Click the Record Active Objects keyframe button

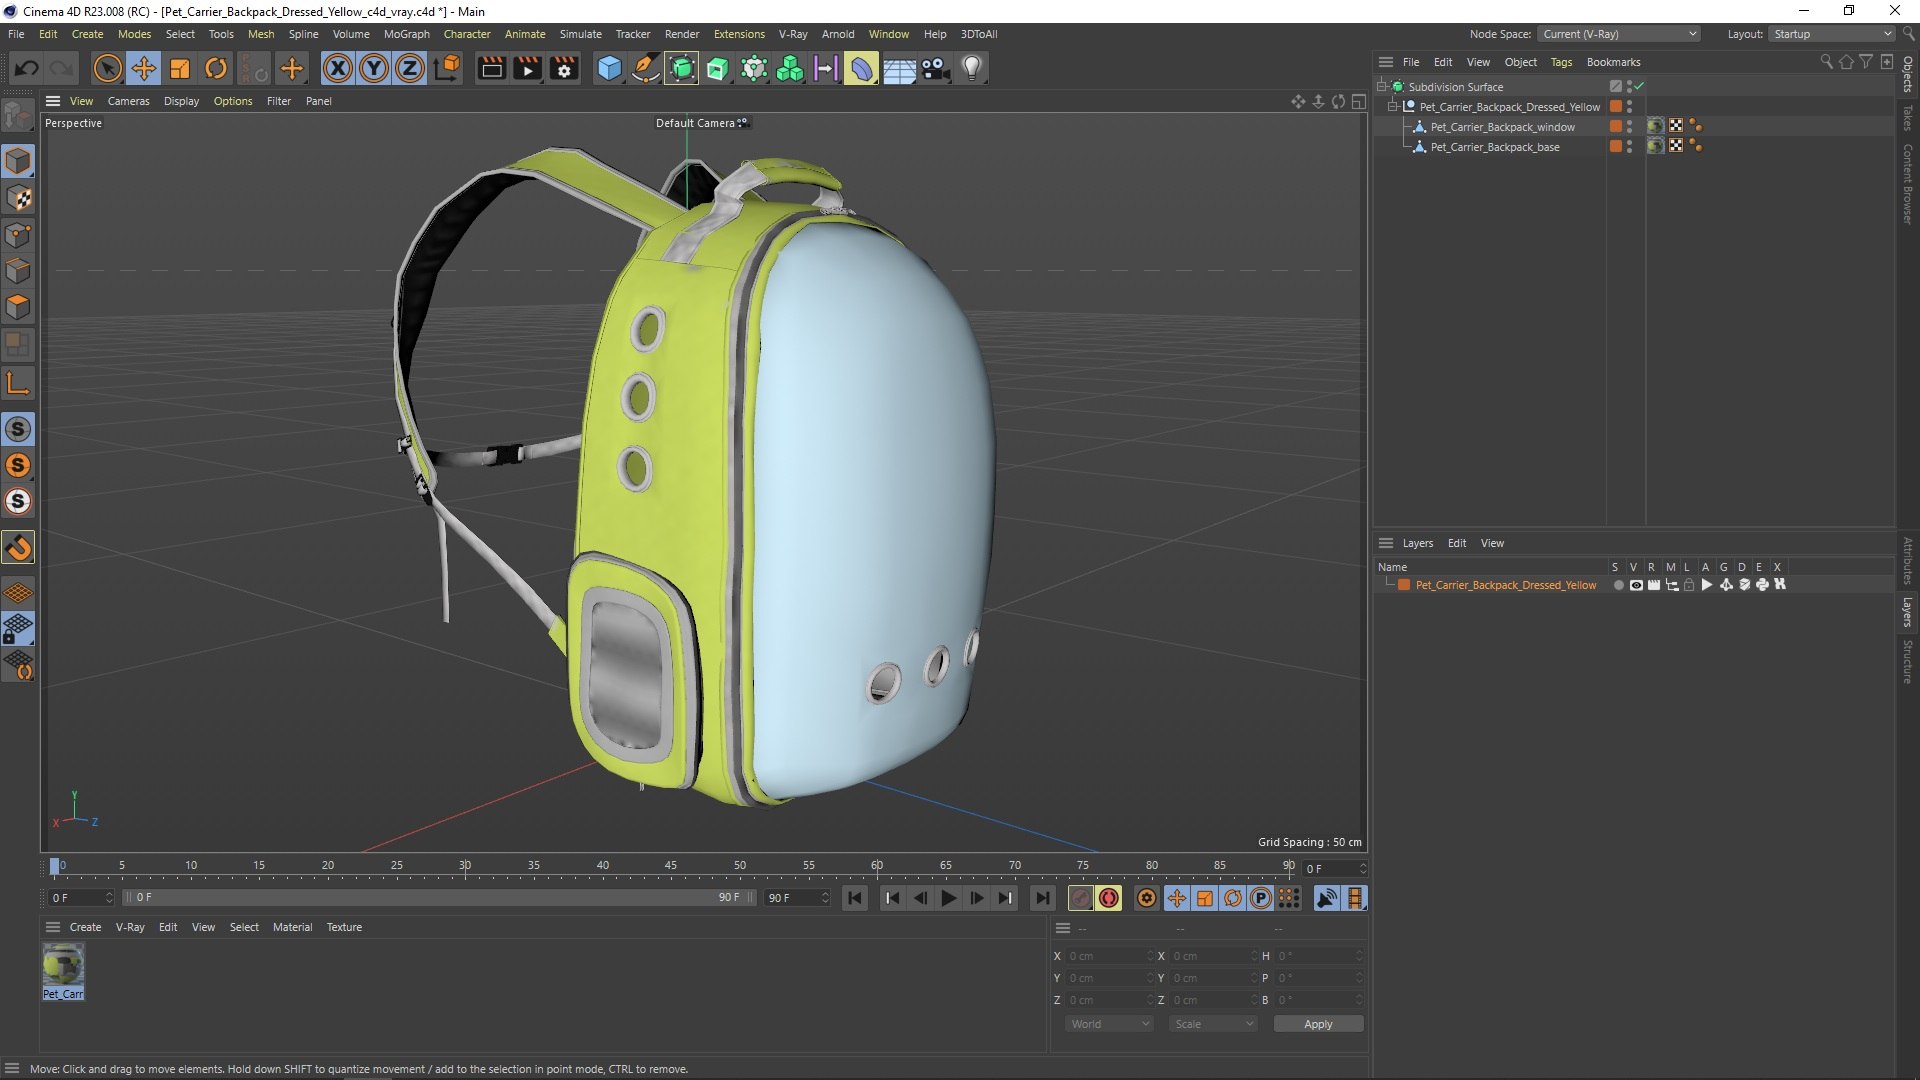(x=1080, y=898)
